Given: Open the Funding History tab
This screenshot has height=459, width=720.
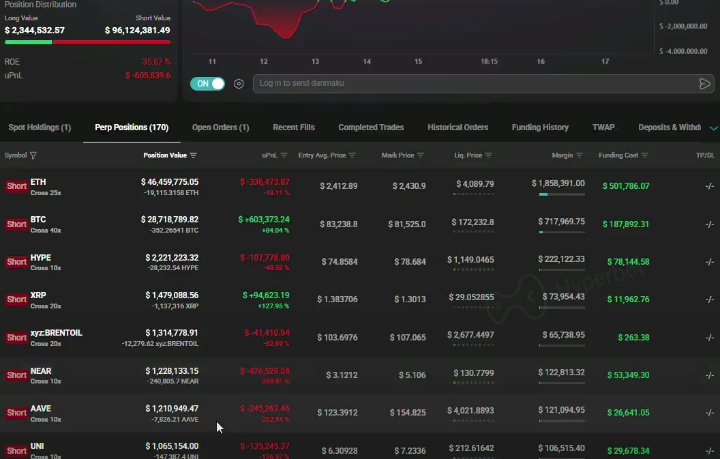Looking at the screenshot, I should pyautogui.click(x=540, y=128).
